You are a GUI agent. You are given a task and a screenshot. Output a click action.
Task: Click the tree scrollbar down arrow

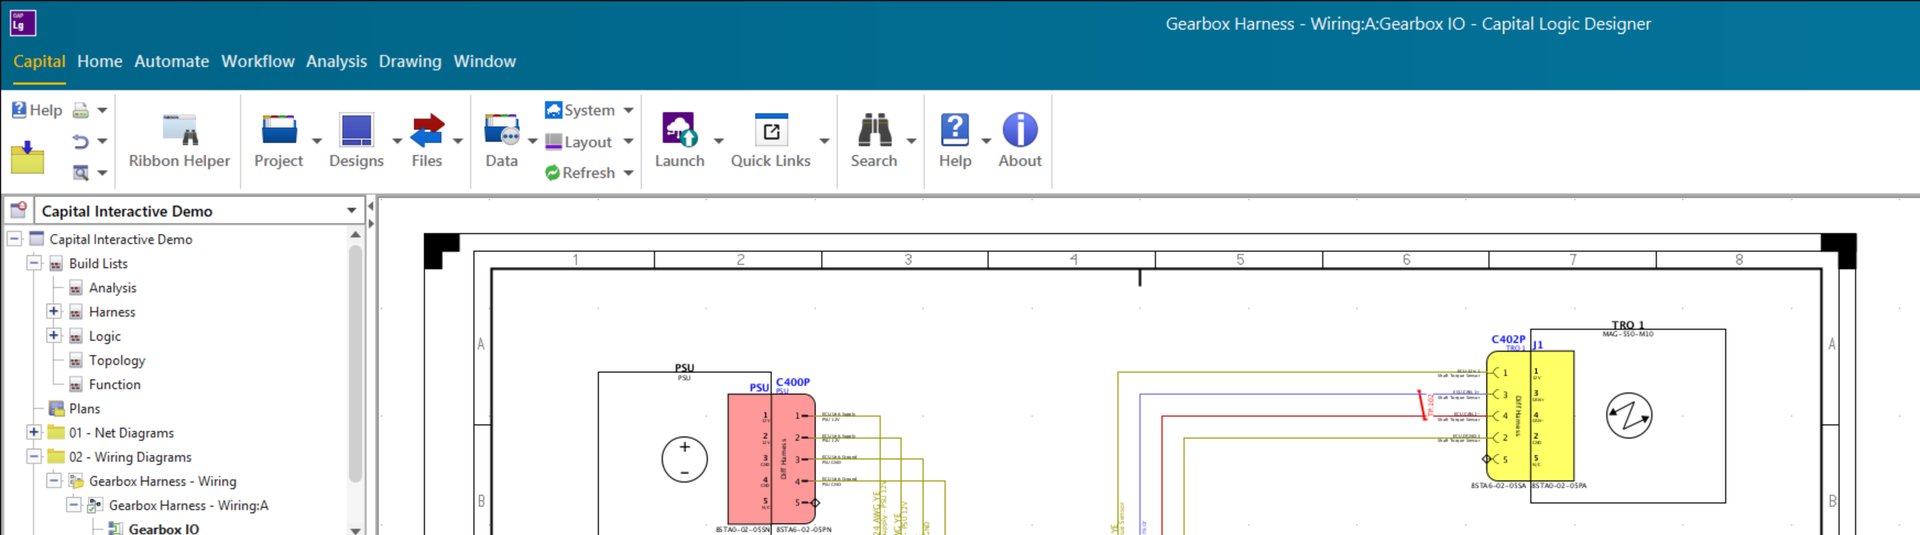355,529
